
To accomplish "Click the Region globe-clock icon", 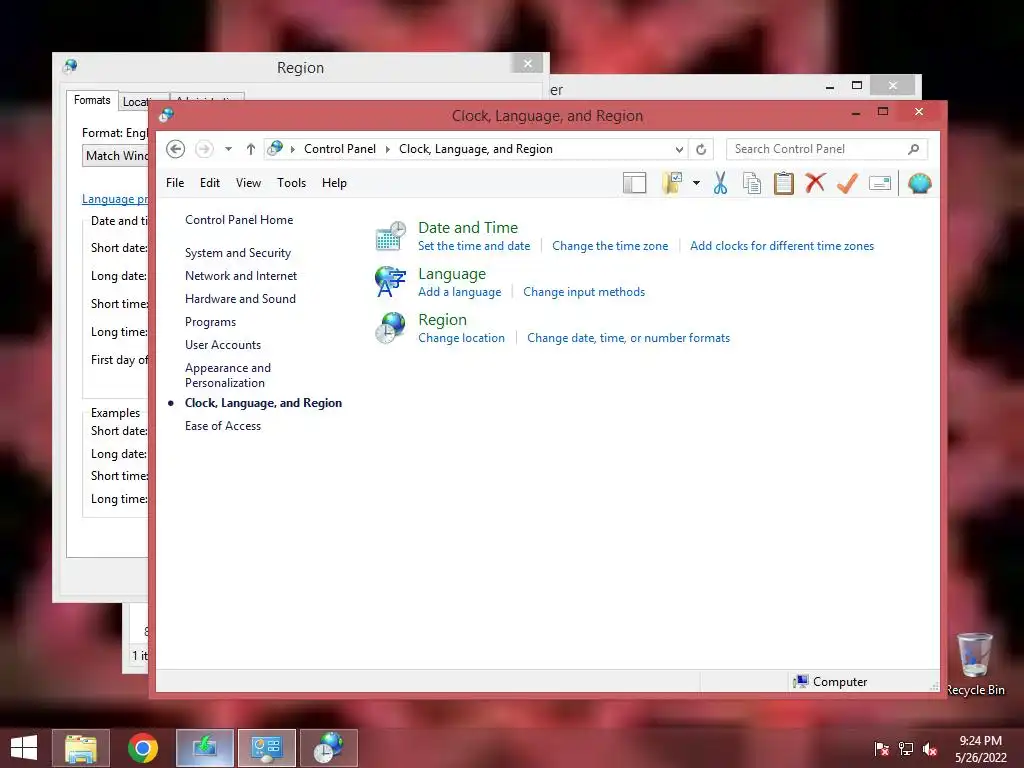I will click(391, 328).
